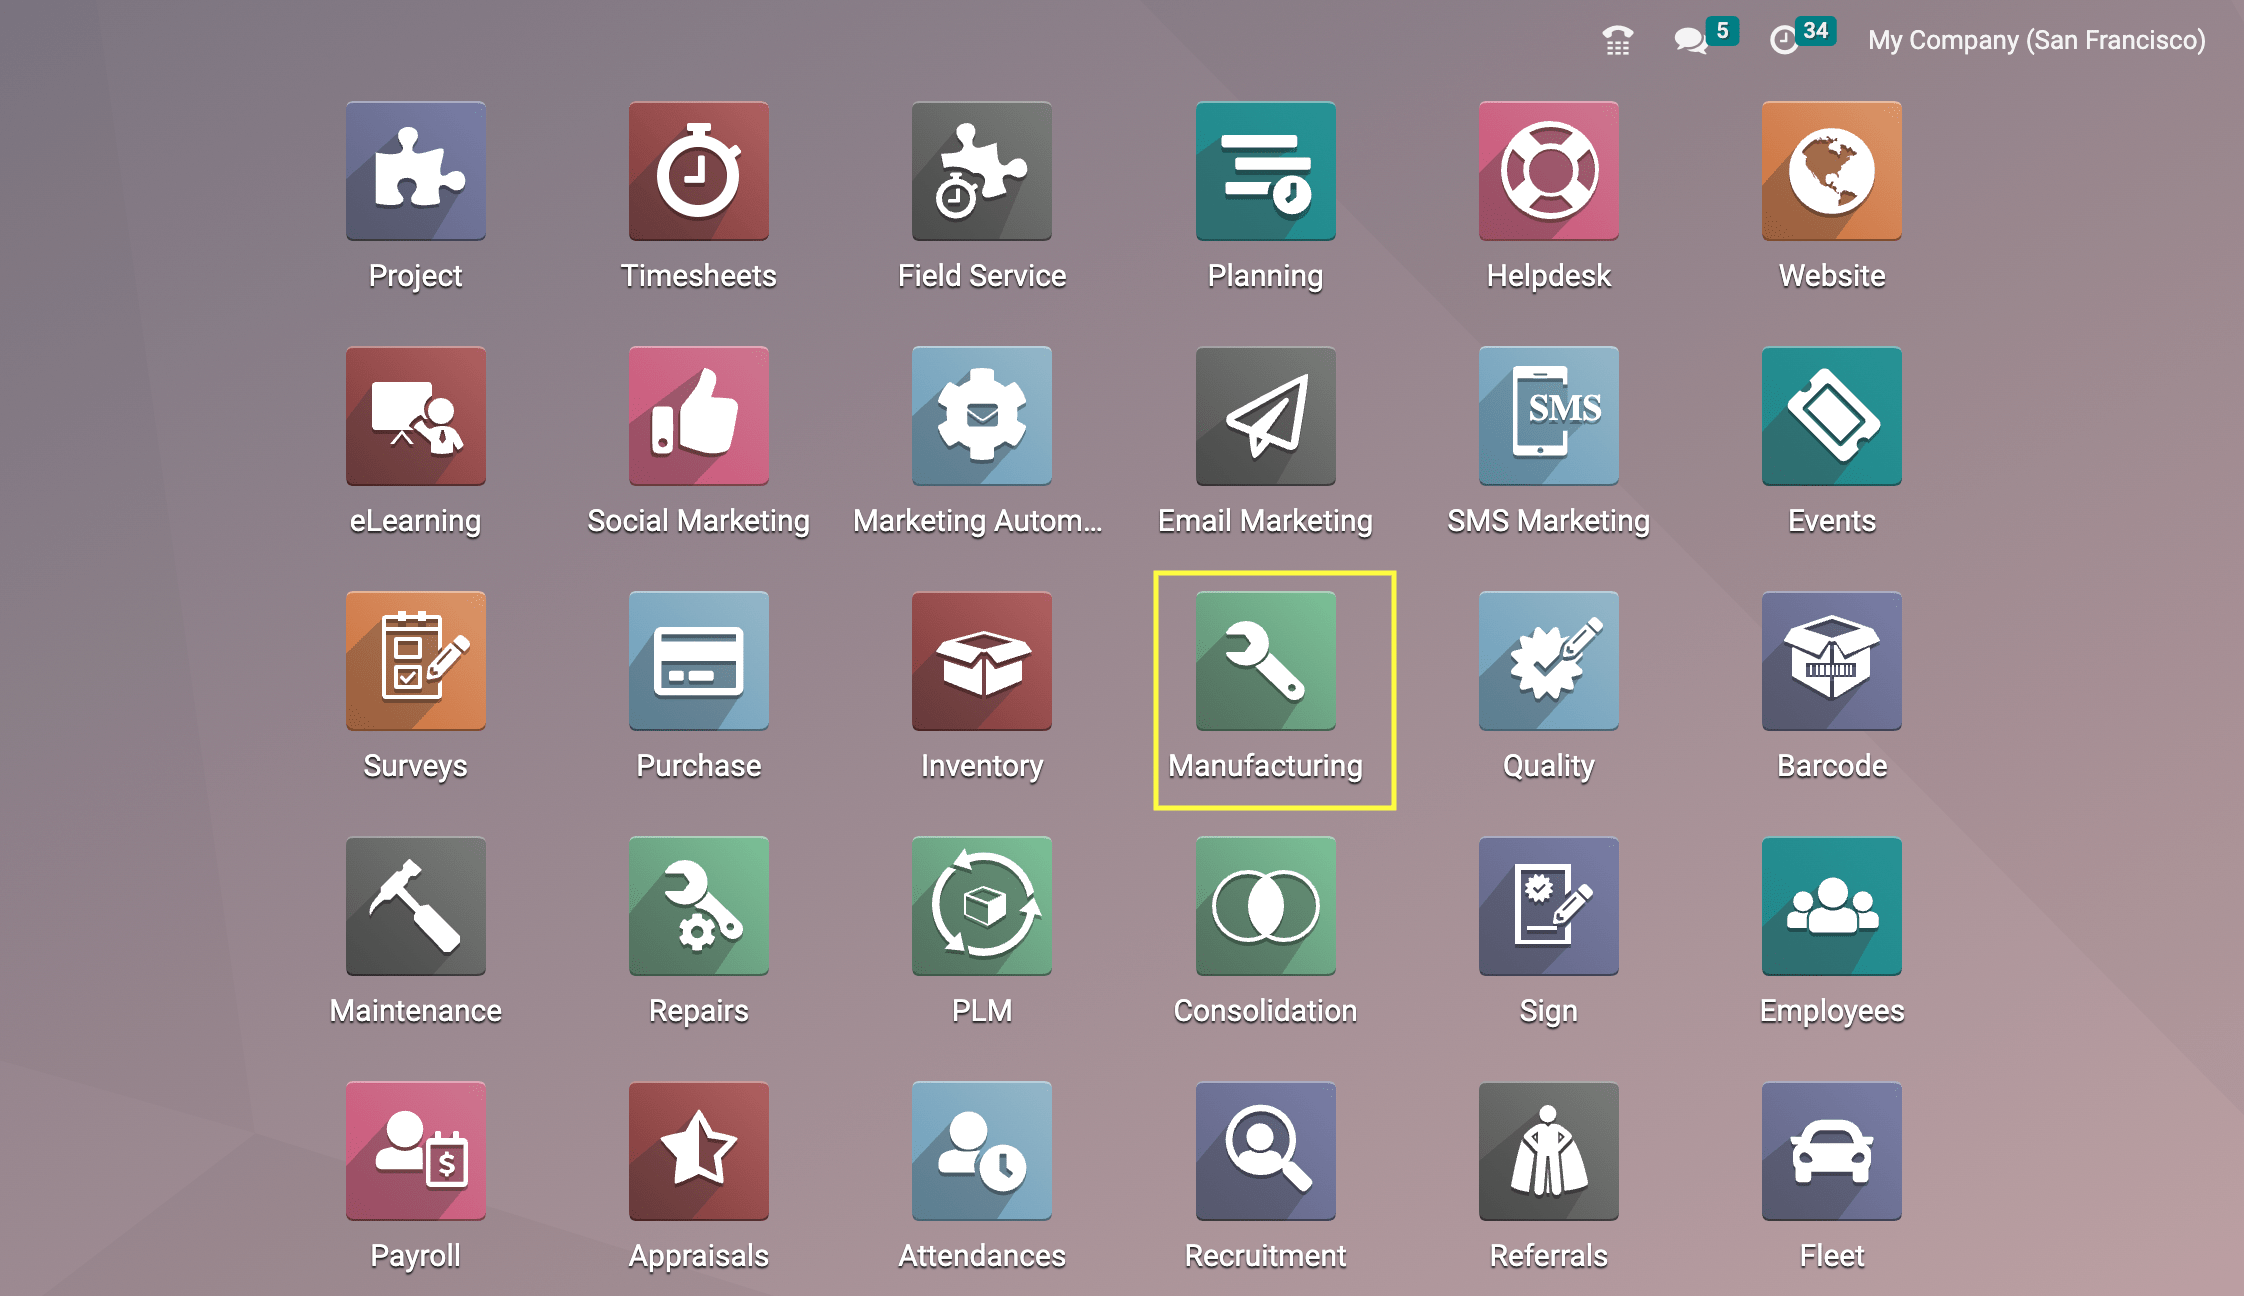Open the VoIP phone icon

pos(1617,40)
